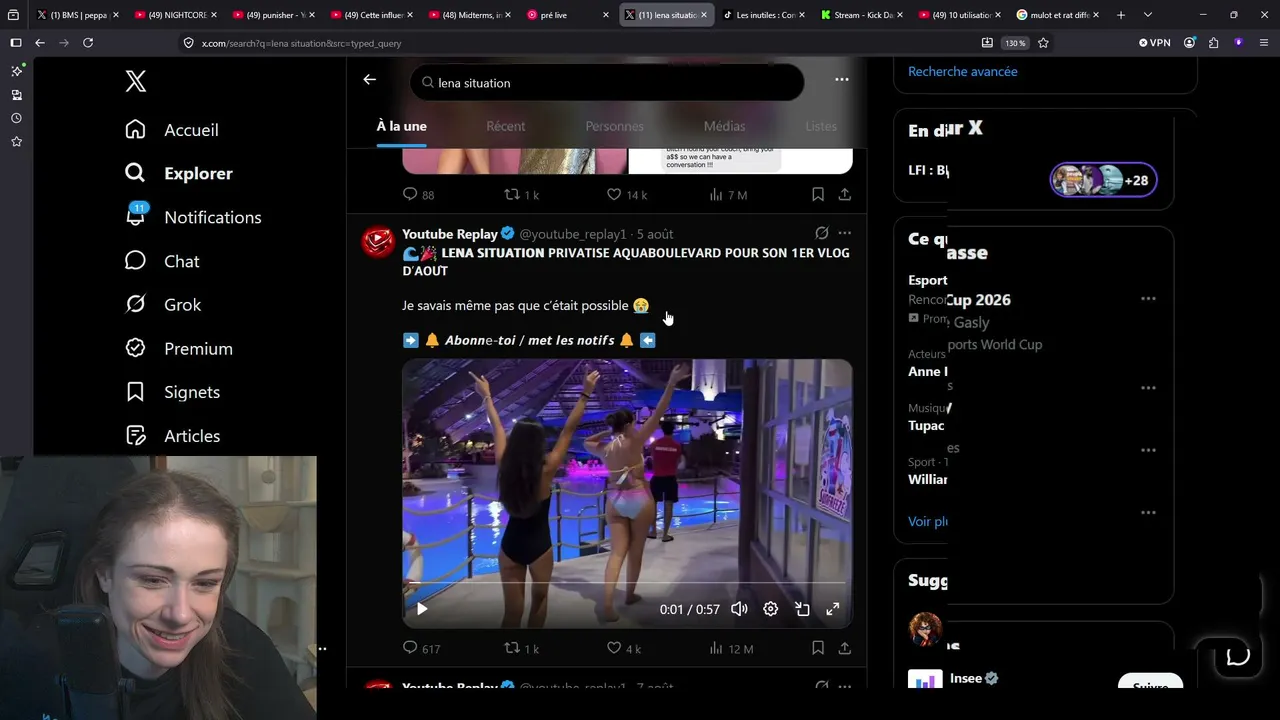Open the browser extensions puzzle icon

1214,43
